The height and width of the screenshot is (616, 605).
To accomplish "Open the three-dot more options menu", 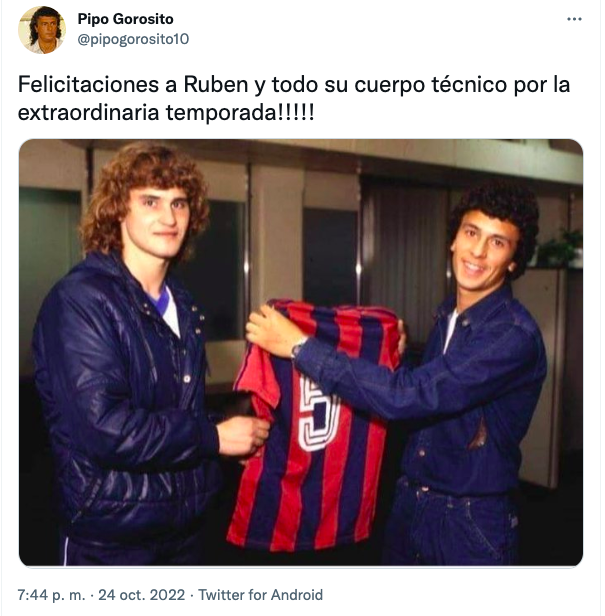I will pos(574,19).
